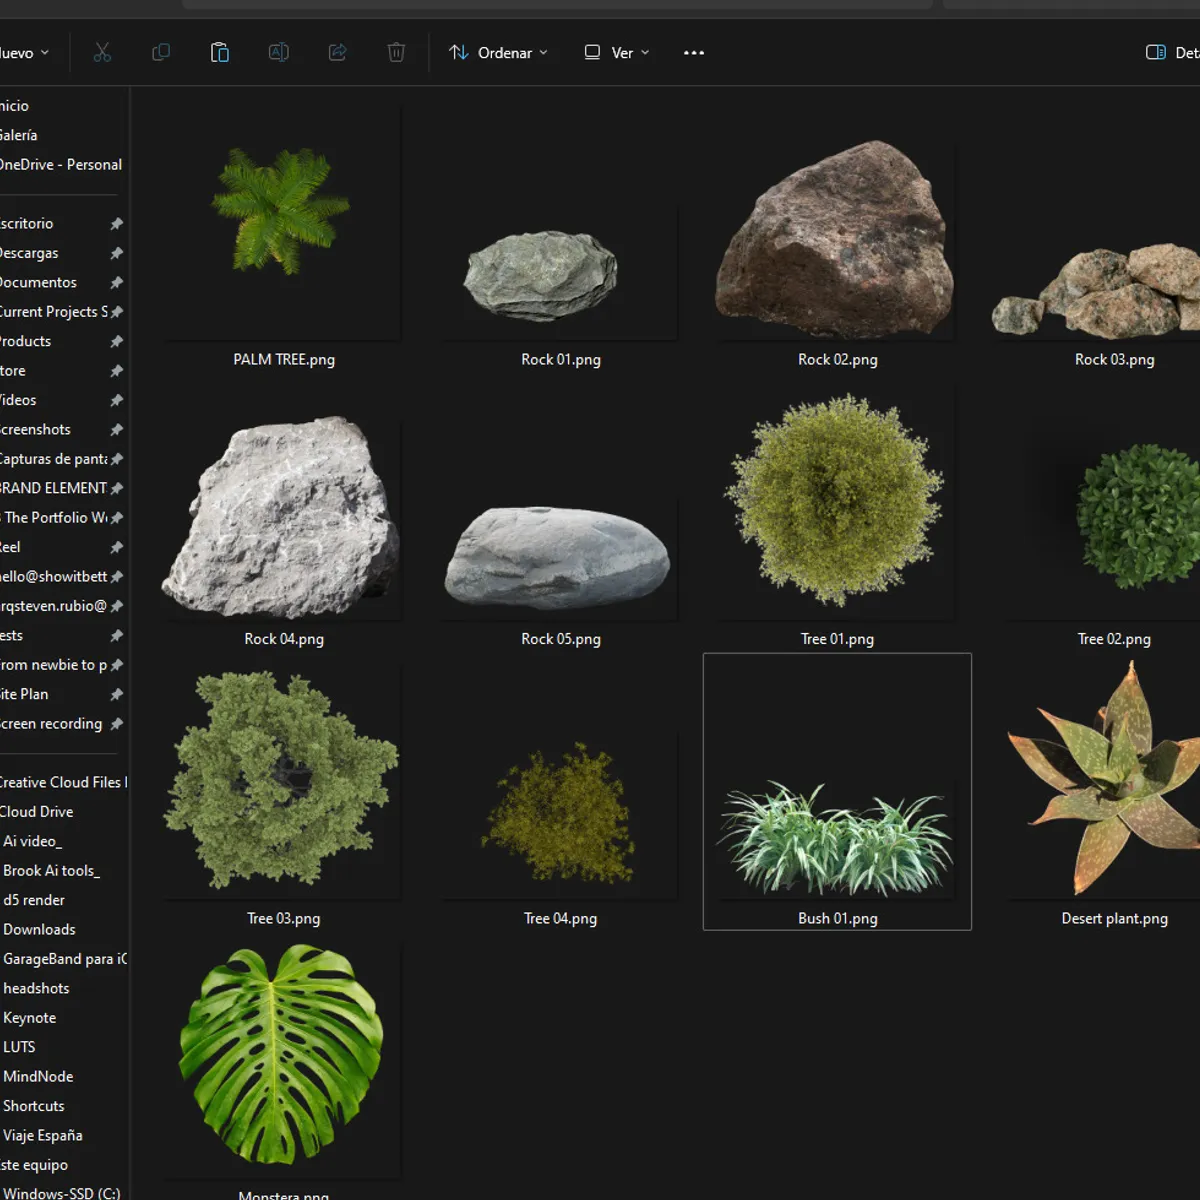The image size is (1200, 1200).
Task: Click the Delete trash icon
Action: 396,52
